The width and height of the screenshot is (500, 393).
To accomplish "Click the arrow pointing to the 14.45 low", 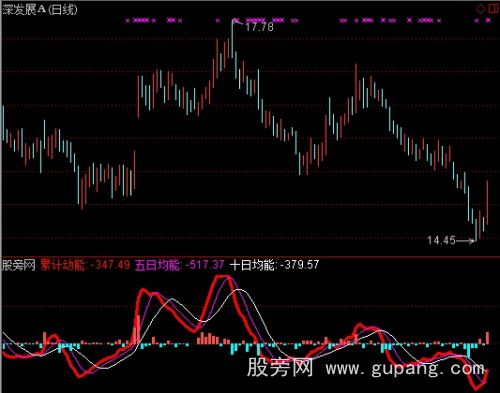I will coord(465,240).
